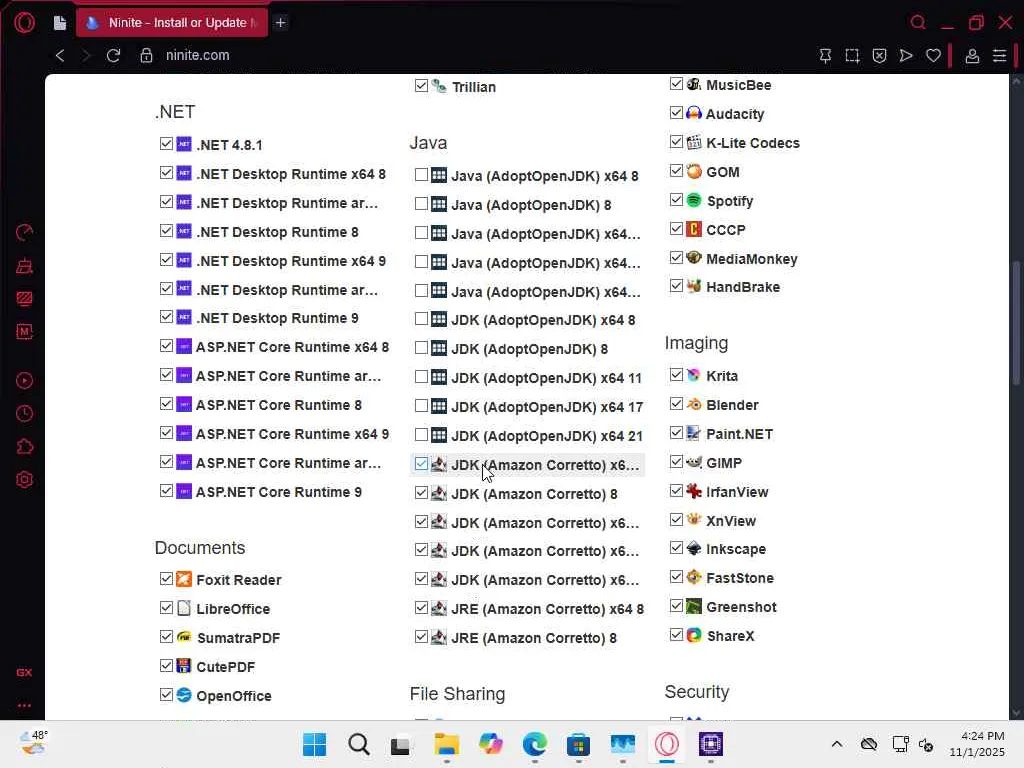Click the Trillian label
The width and height of the screenshot is (1024, 768).
tap(473, 88)
